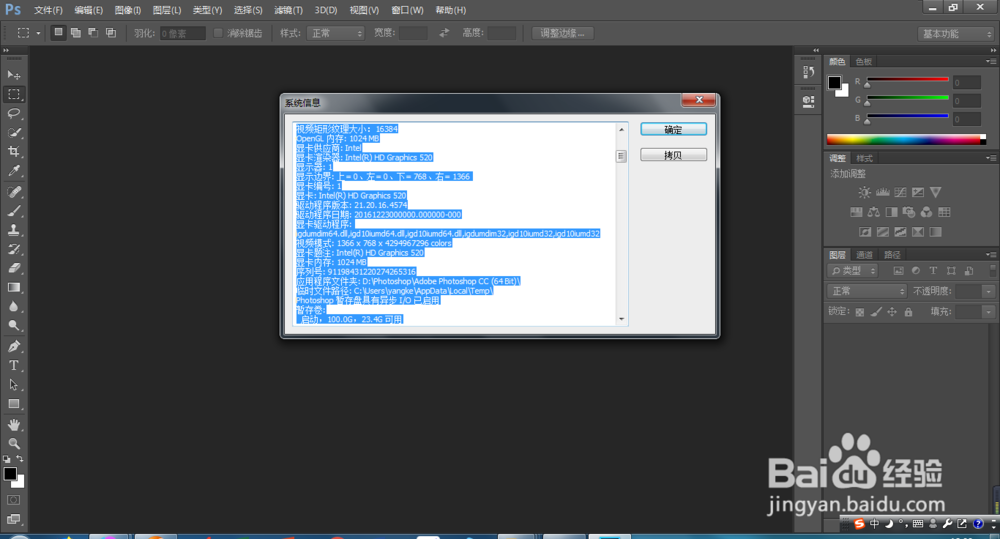
Task: Click the R red color slider
Action: point(907,80)
